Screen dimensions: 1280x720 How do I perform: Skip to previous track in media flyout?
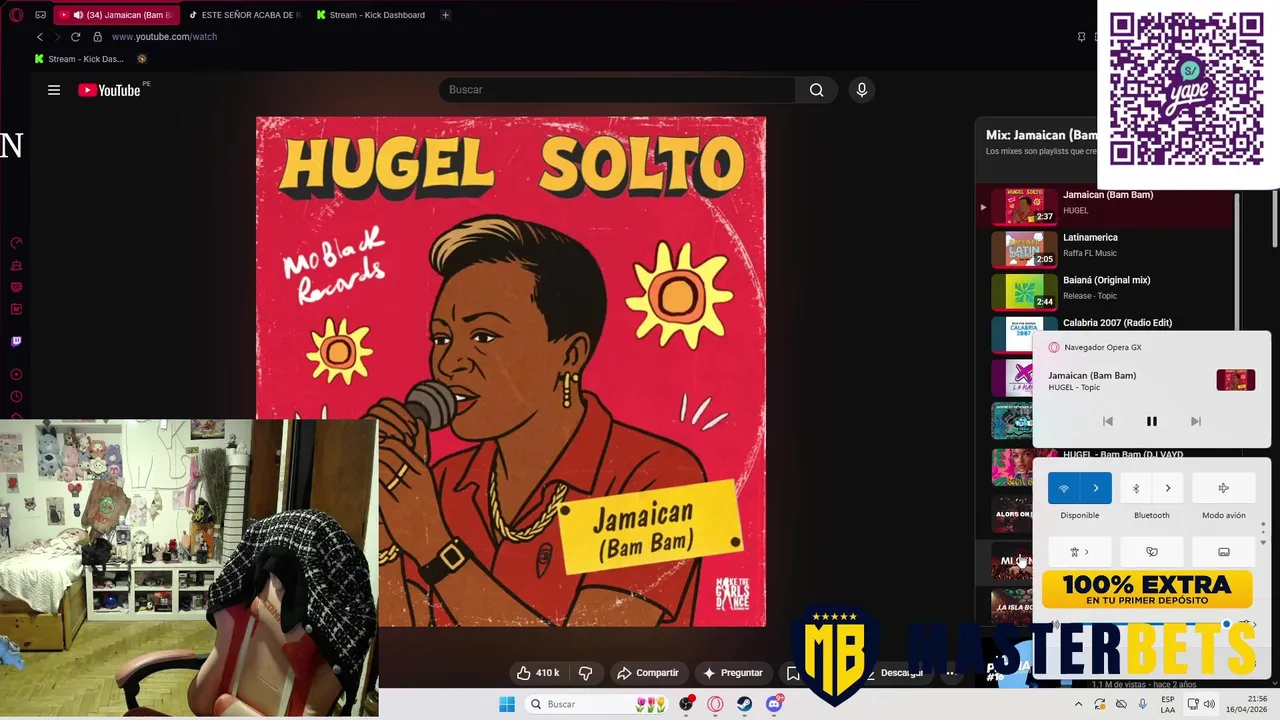[x=1108, y=421]
